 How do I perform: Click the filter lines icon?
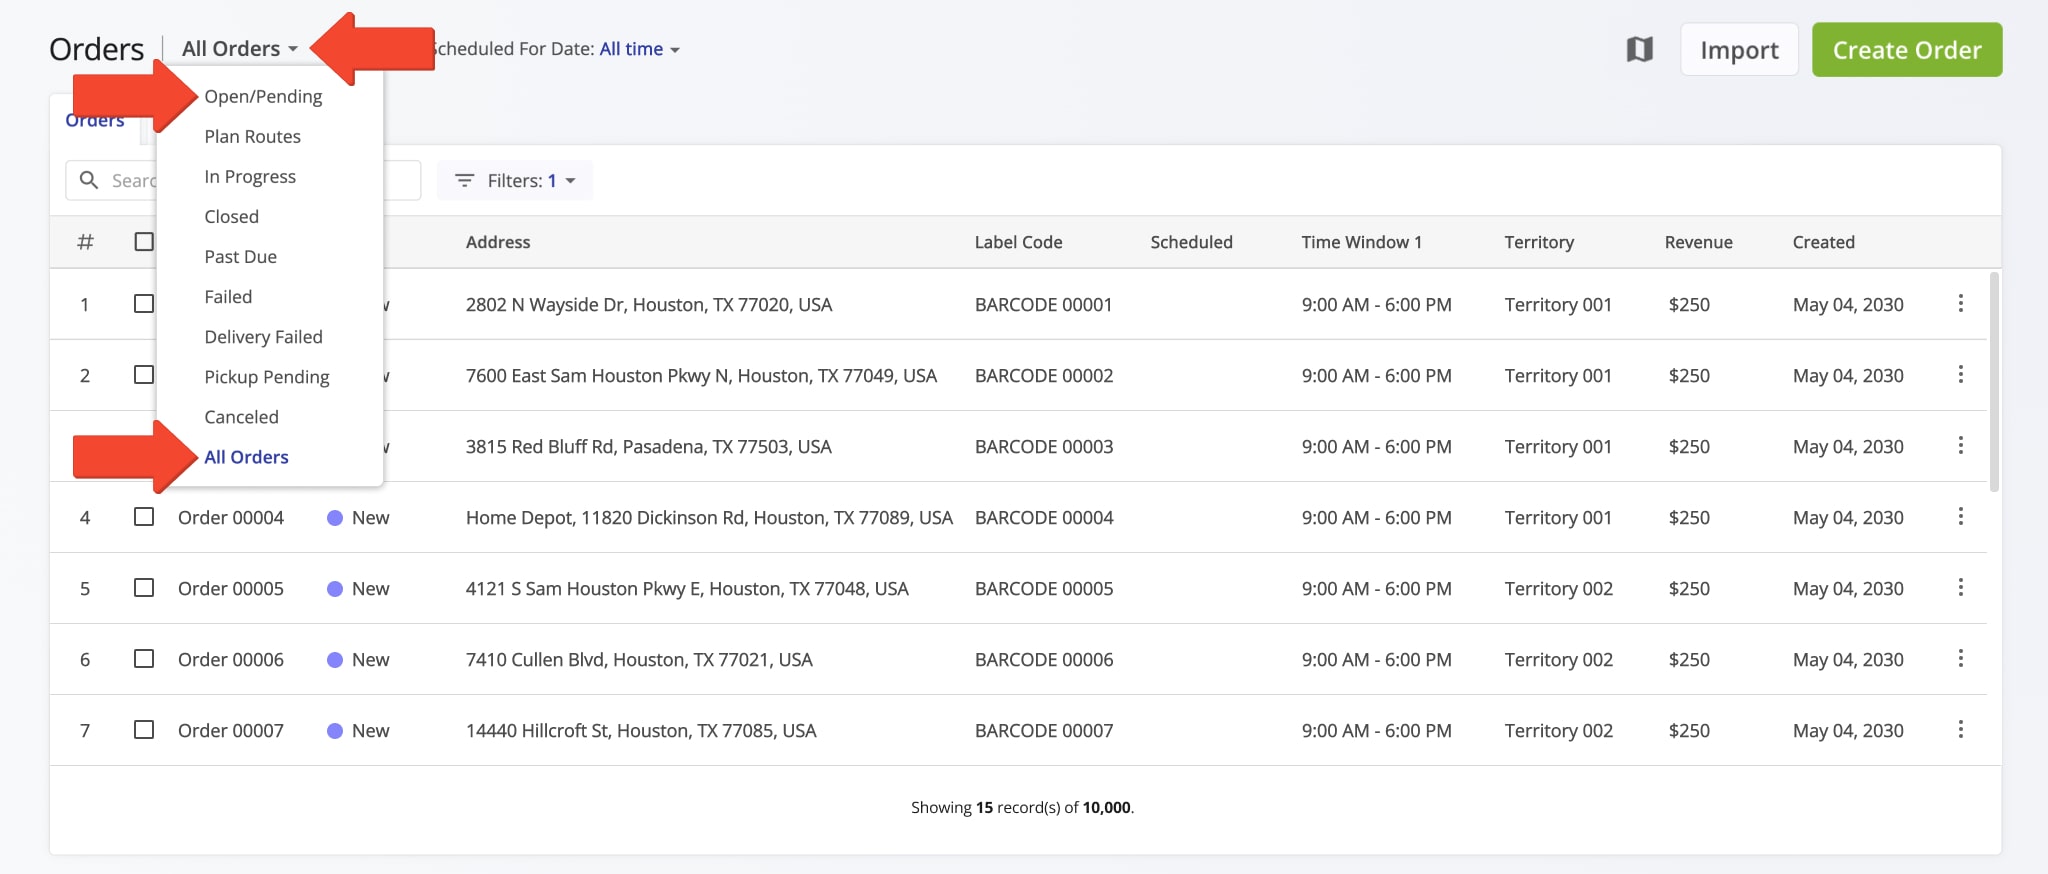pyautogui.click(x=464, y=180)
